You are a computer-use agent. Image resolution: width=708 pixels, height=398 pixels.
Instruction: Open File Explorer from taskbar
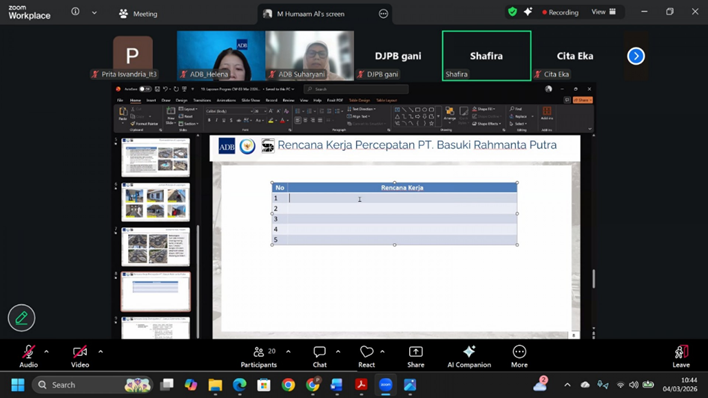pyautogui.click(x=215, y=385)
